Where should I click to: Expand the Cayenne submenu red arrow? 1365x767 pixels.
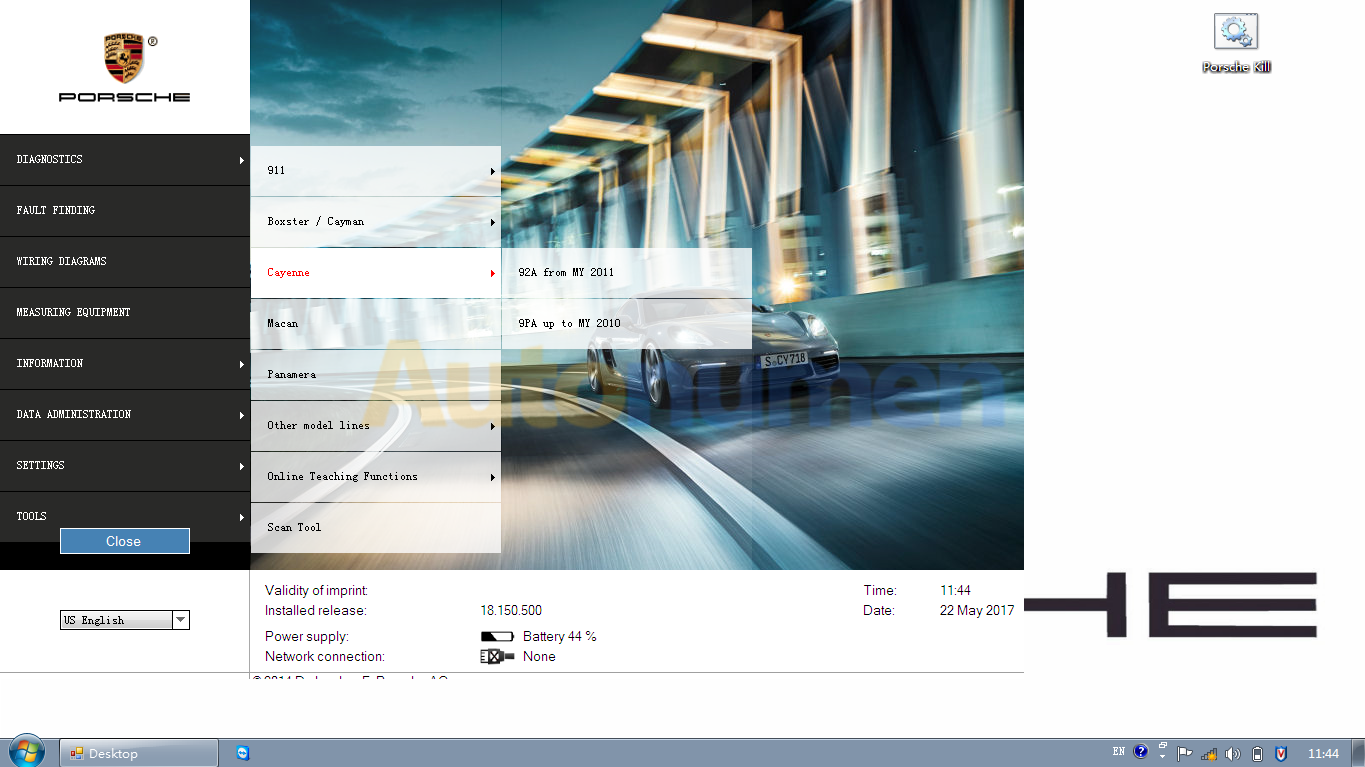(492, 274)
